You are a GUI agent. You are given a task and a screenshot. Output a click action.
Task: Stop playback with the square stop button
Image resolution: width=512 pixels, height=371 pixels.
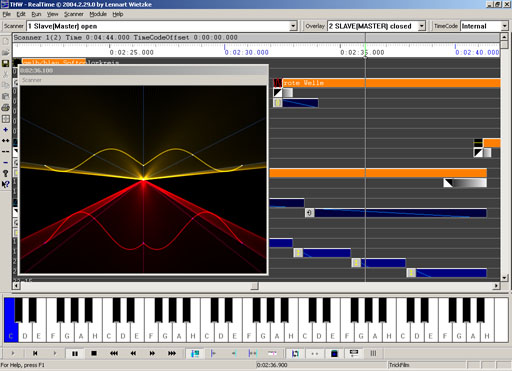click(94, 353)
